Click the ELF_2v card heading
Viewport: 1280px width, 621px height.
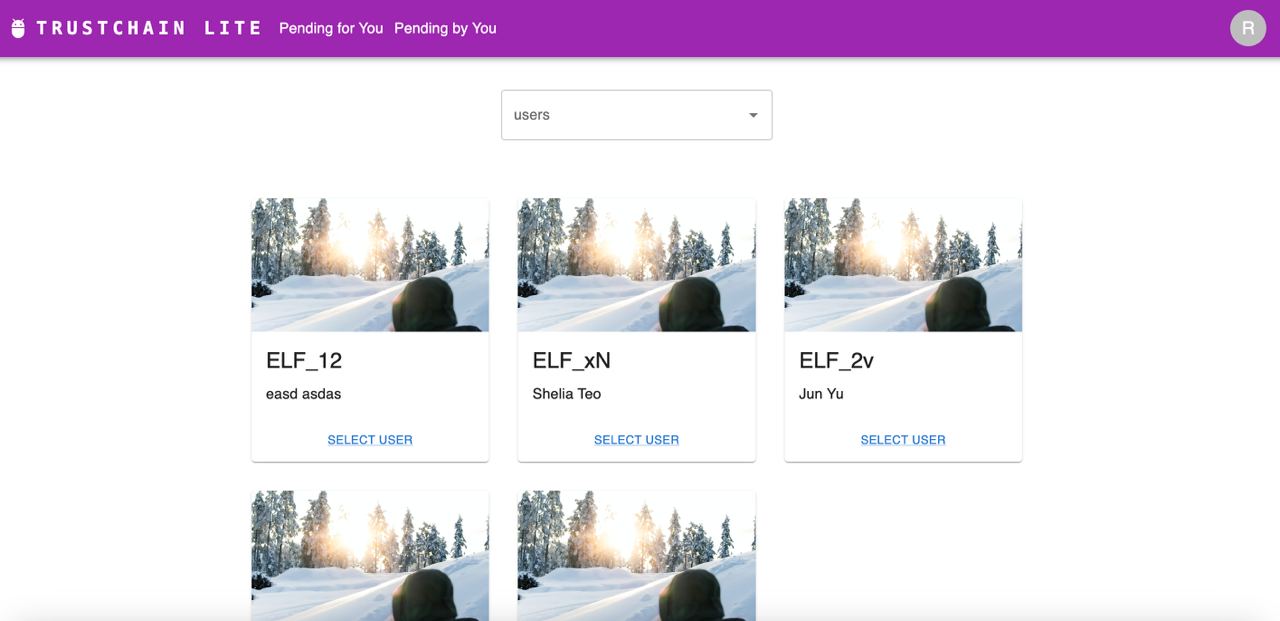click(x=836, y=361)
